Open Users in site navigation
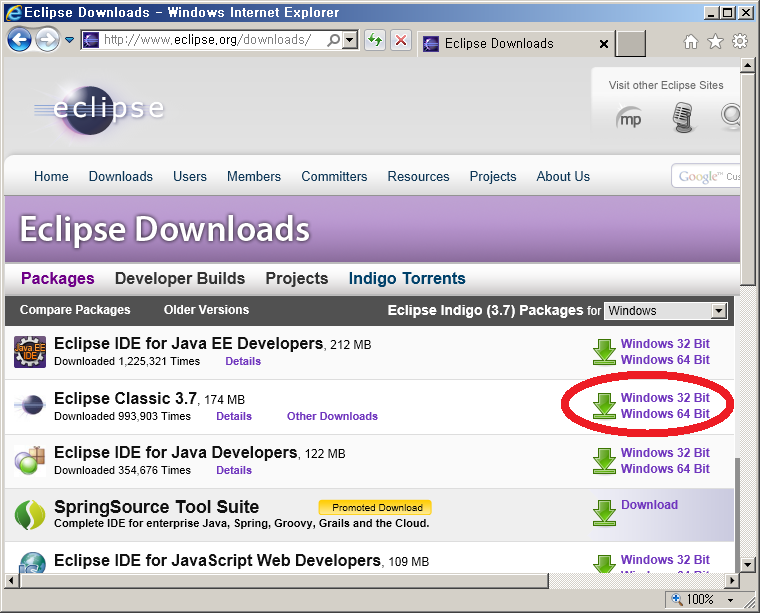The height and width of the screenshot is (613, 760). point(190,176)
